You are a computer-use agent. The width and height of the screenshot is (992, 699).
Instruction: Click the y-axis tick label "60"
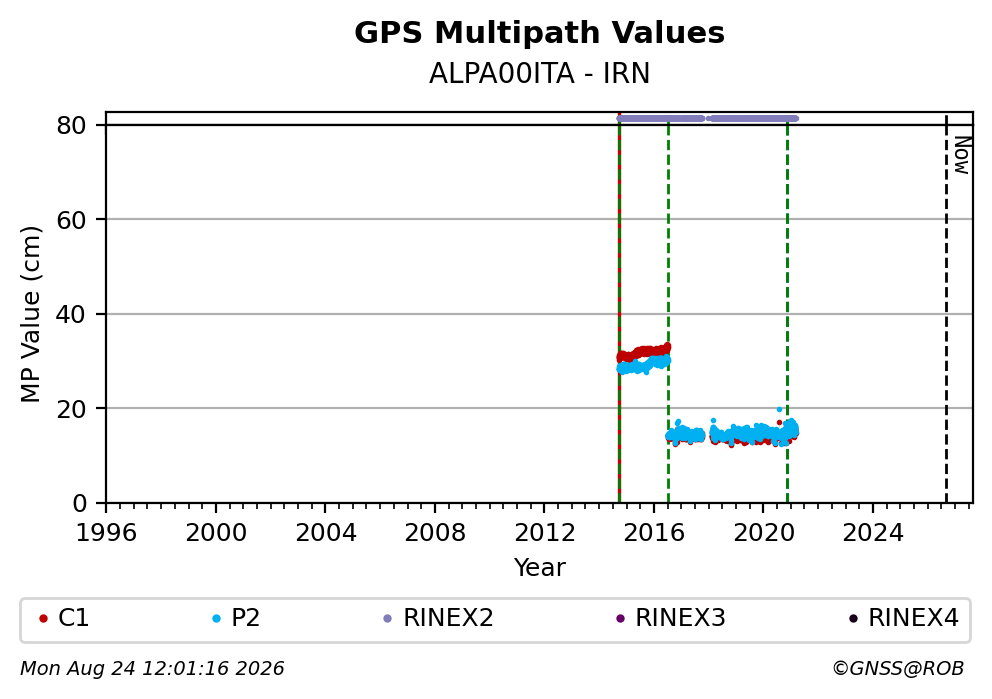(71, 220)
